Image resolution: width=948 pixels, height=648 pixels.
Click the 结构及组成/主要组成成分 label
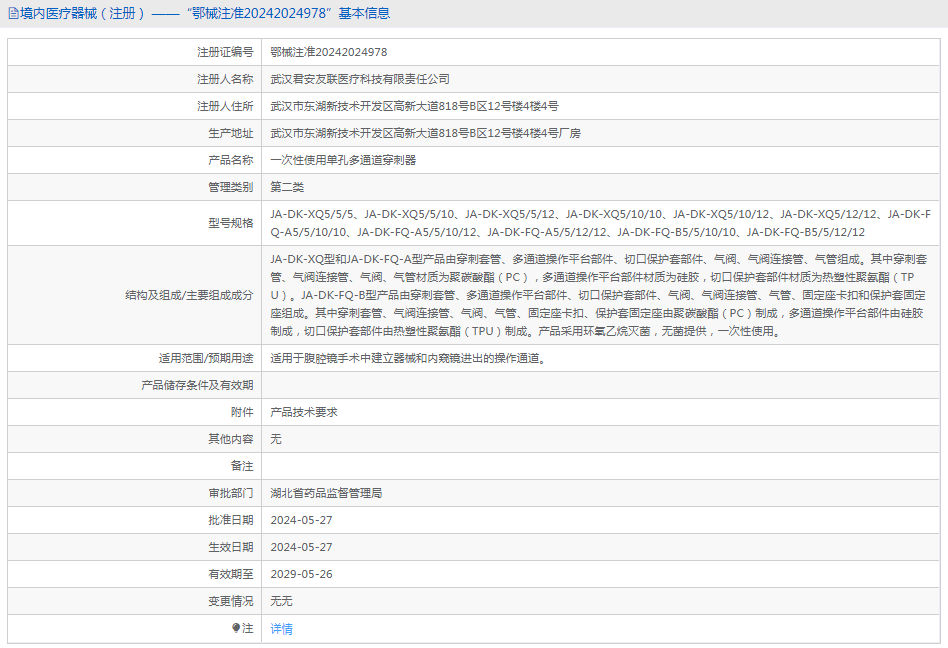pos(189,295)
